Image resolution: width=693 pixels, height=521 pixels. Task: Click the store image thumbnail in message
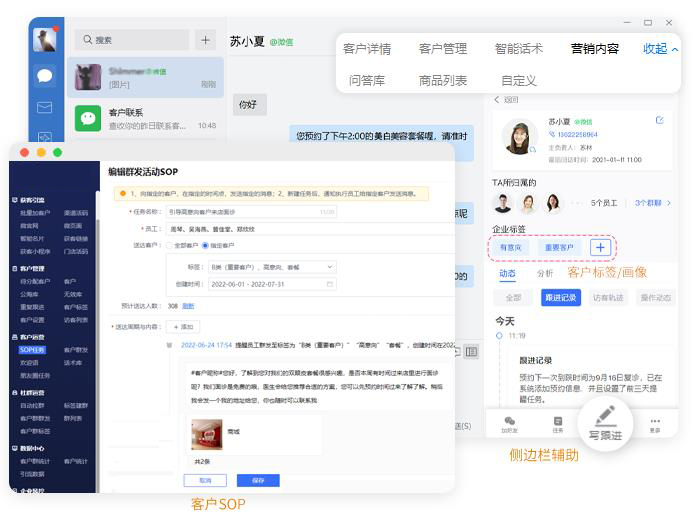(x=207, y=434)
